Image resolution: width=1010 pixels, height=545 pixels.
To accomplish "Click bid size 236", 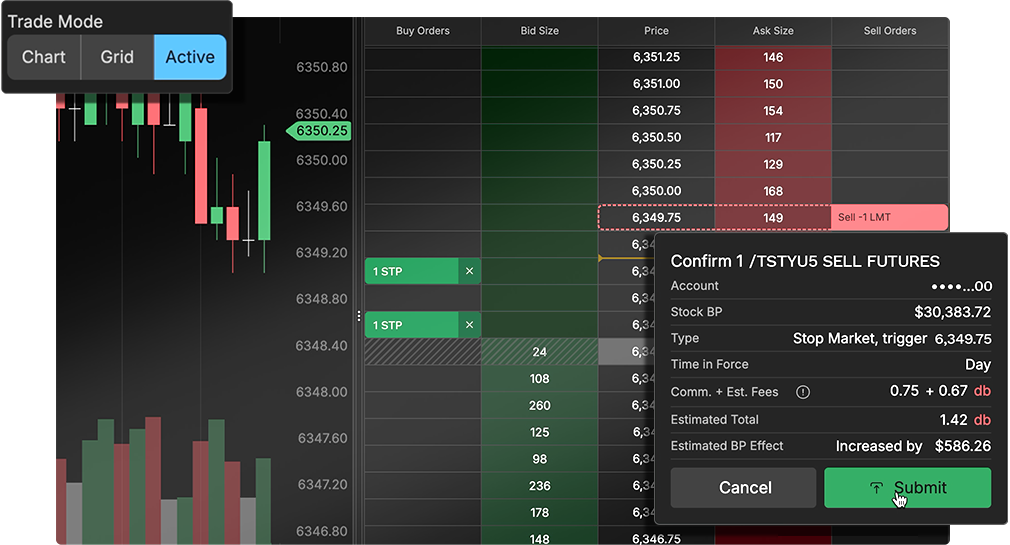I will tap(540, 486).
